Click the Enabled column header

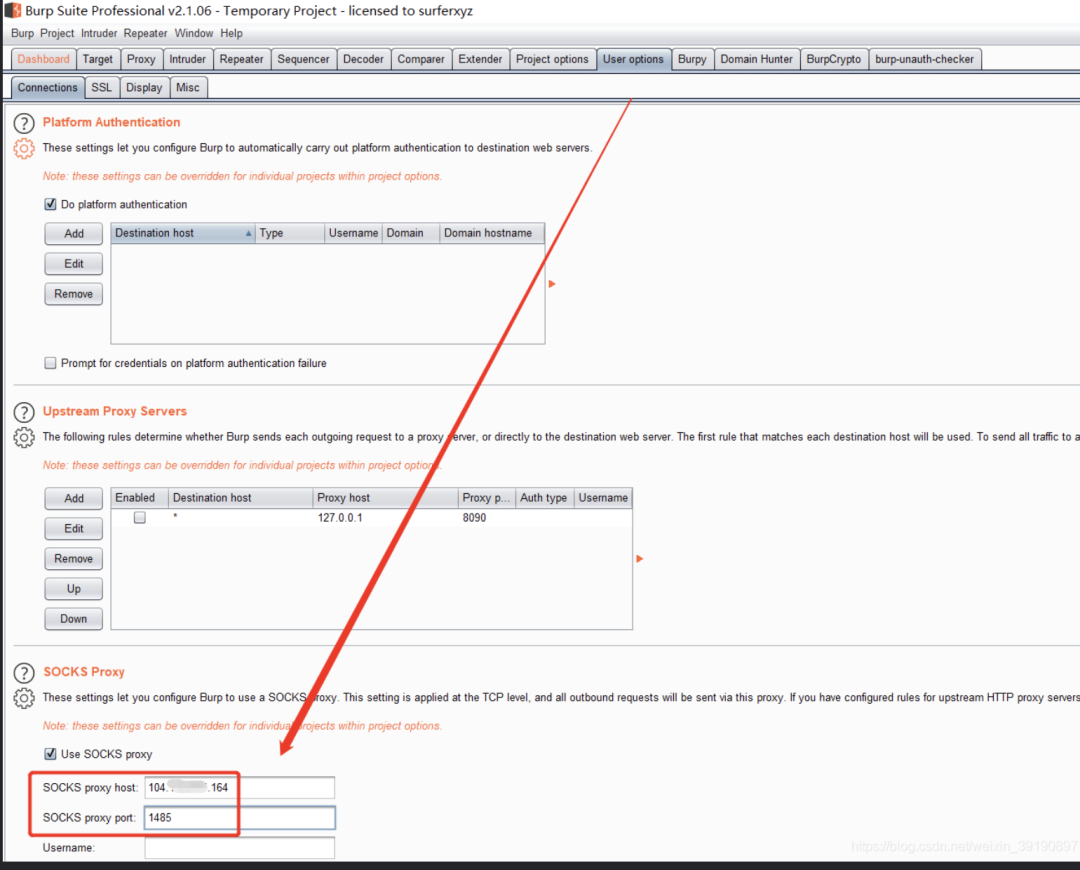(x=140, y=497)
